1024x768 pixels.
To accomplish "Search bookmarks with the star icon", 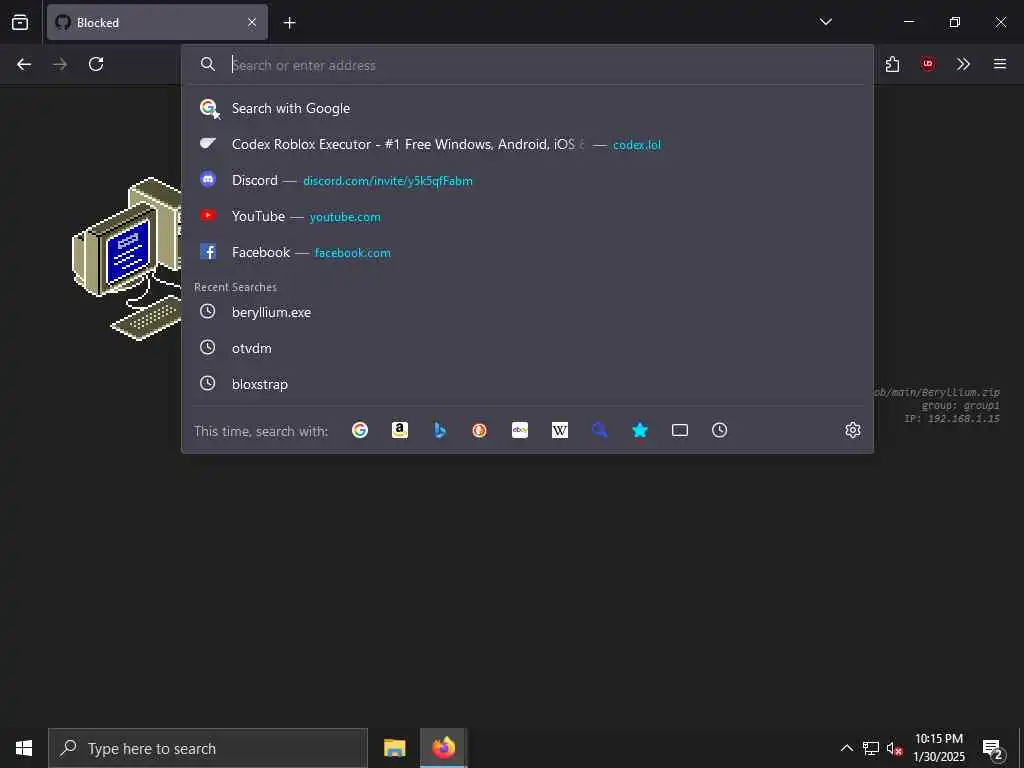I will coord(640,430).
